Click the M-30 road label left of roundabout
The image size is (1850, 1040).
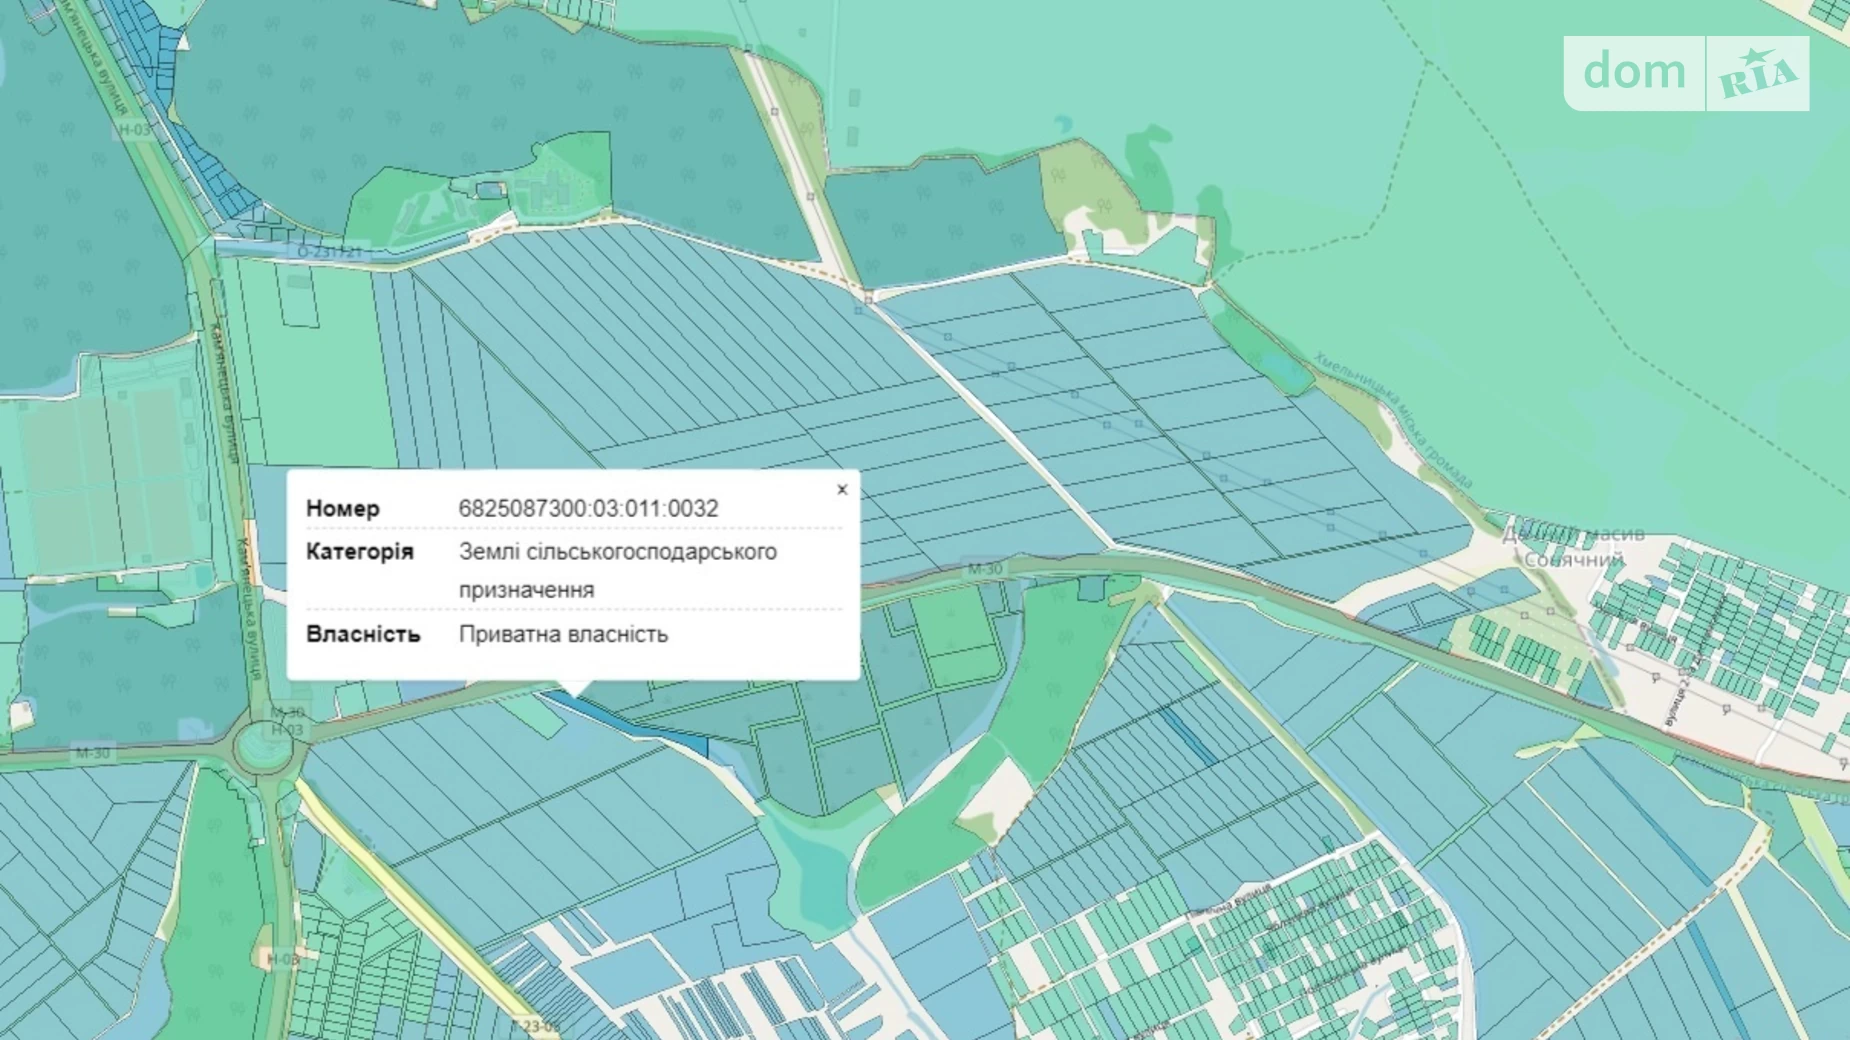[x=92, y=753]
